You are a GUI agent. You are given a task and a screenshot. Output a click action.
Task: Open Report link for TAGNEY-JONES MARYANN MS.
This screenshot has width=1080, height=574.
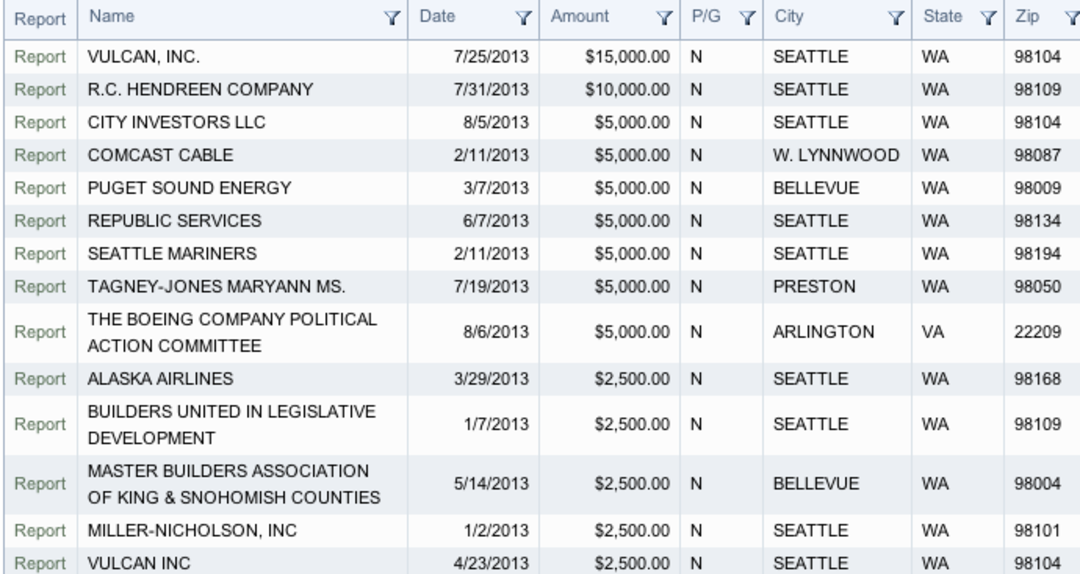click(40, 287)
